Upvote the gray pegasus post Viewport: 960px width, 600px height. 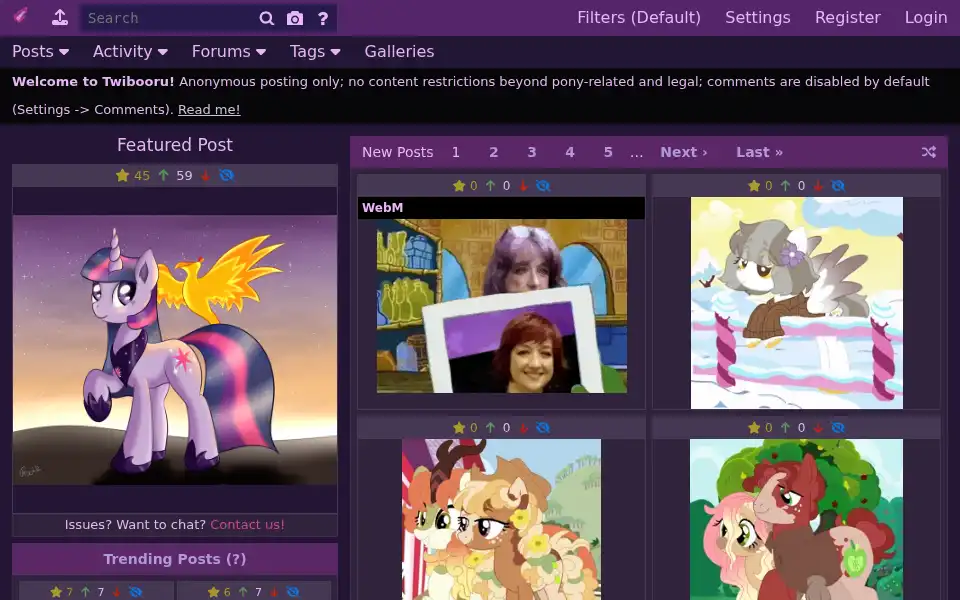tap(786, 186)
